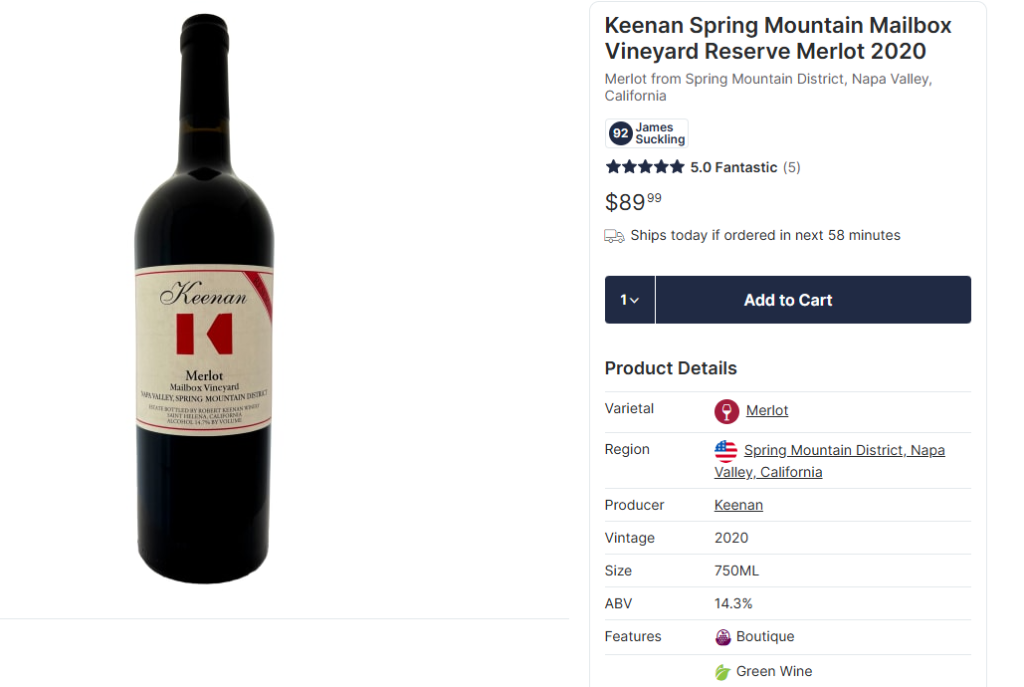The height and width of the screenshot is (687, 1024).
Task: Click the Green Wine leaf icon
Action: 721,671
